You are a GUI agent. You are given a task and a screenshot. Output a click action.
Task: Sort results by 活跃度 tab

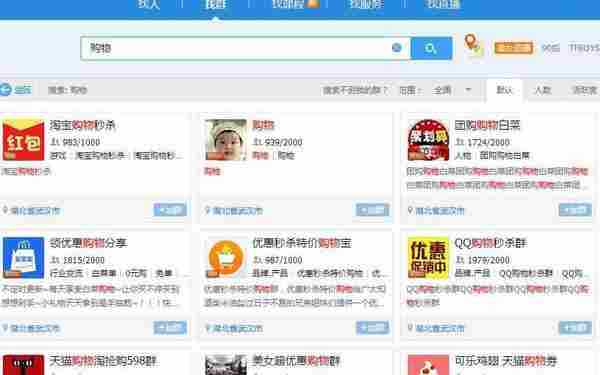584,90
